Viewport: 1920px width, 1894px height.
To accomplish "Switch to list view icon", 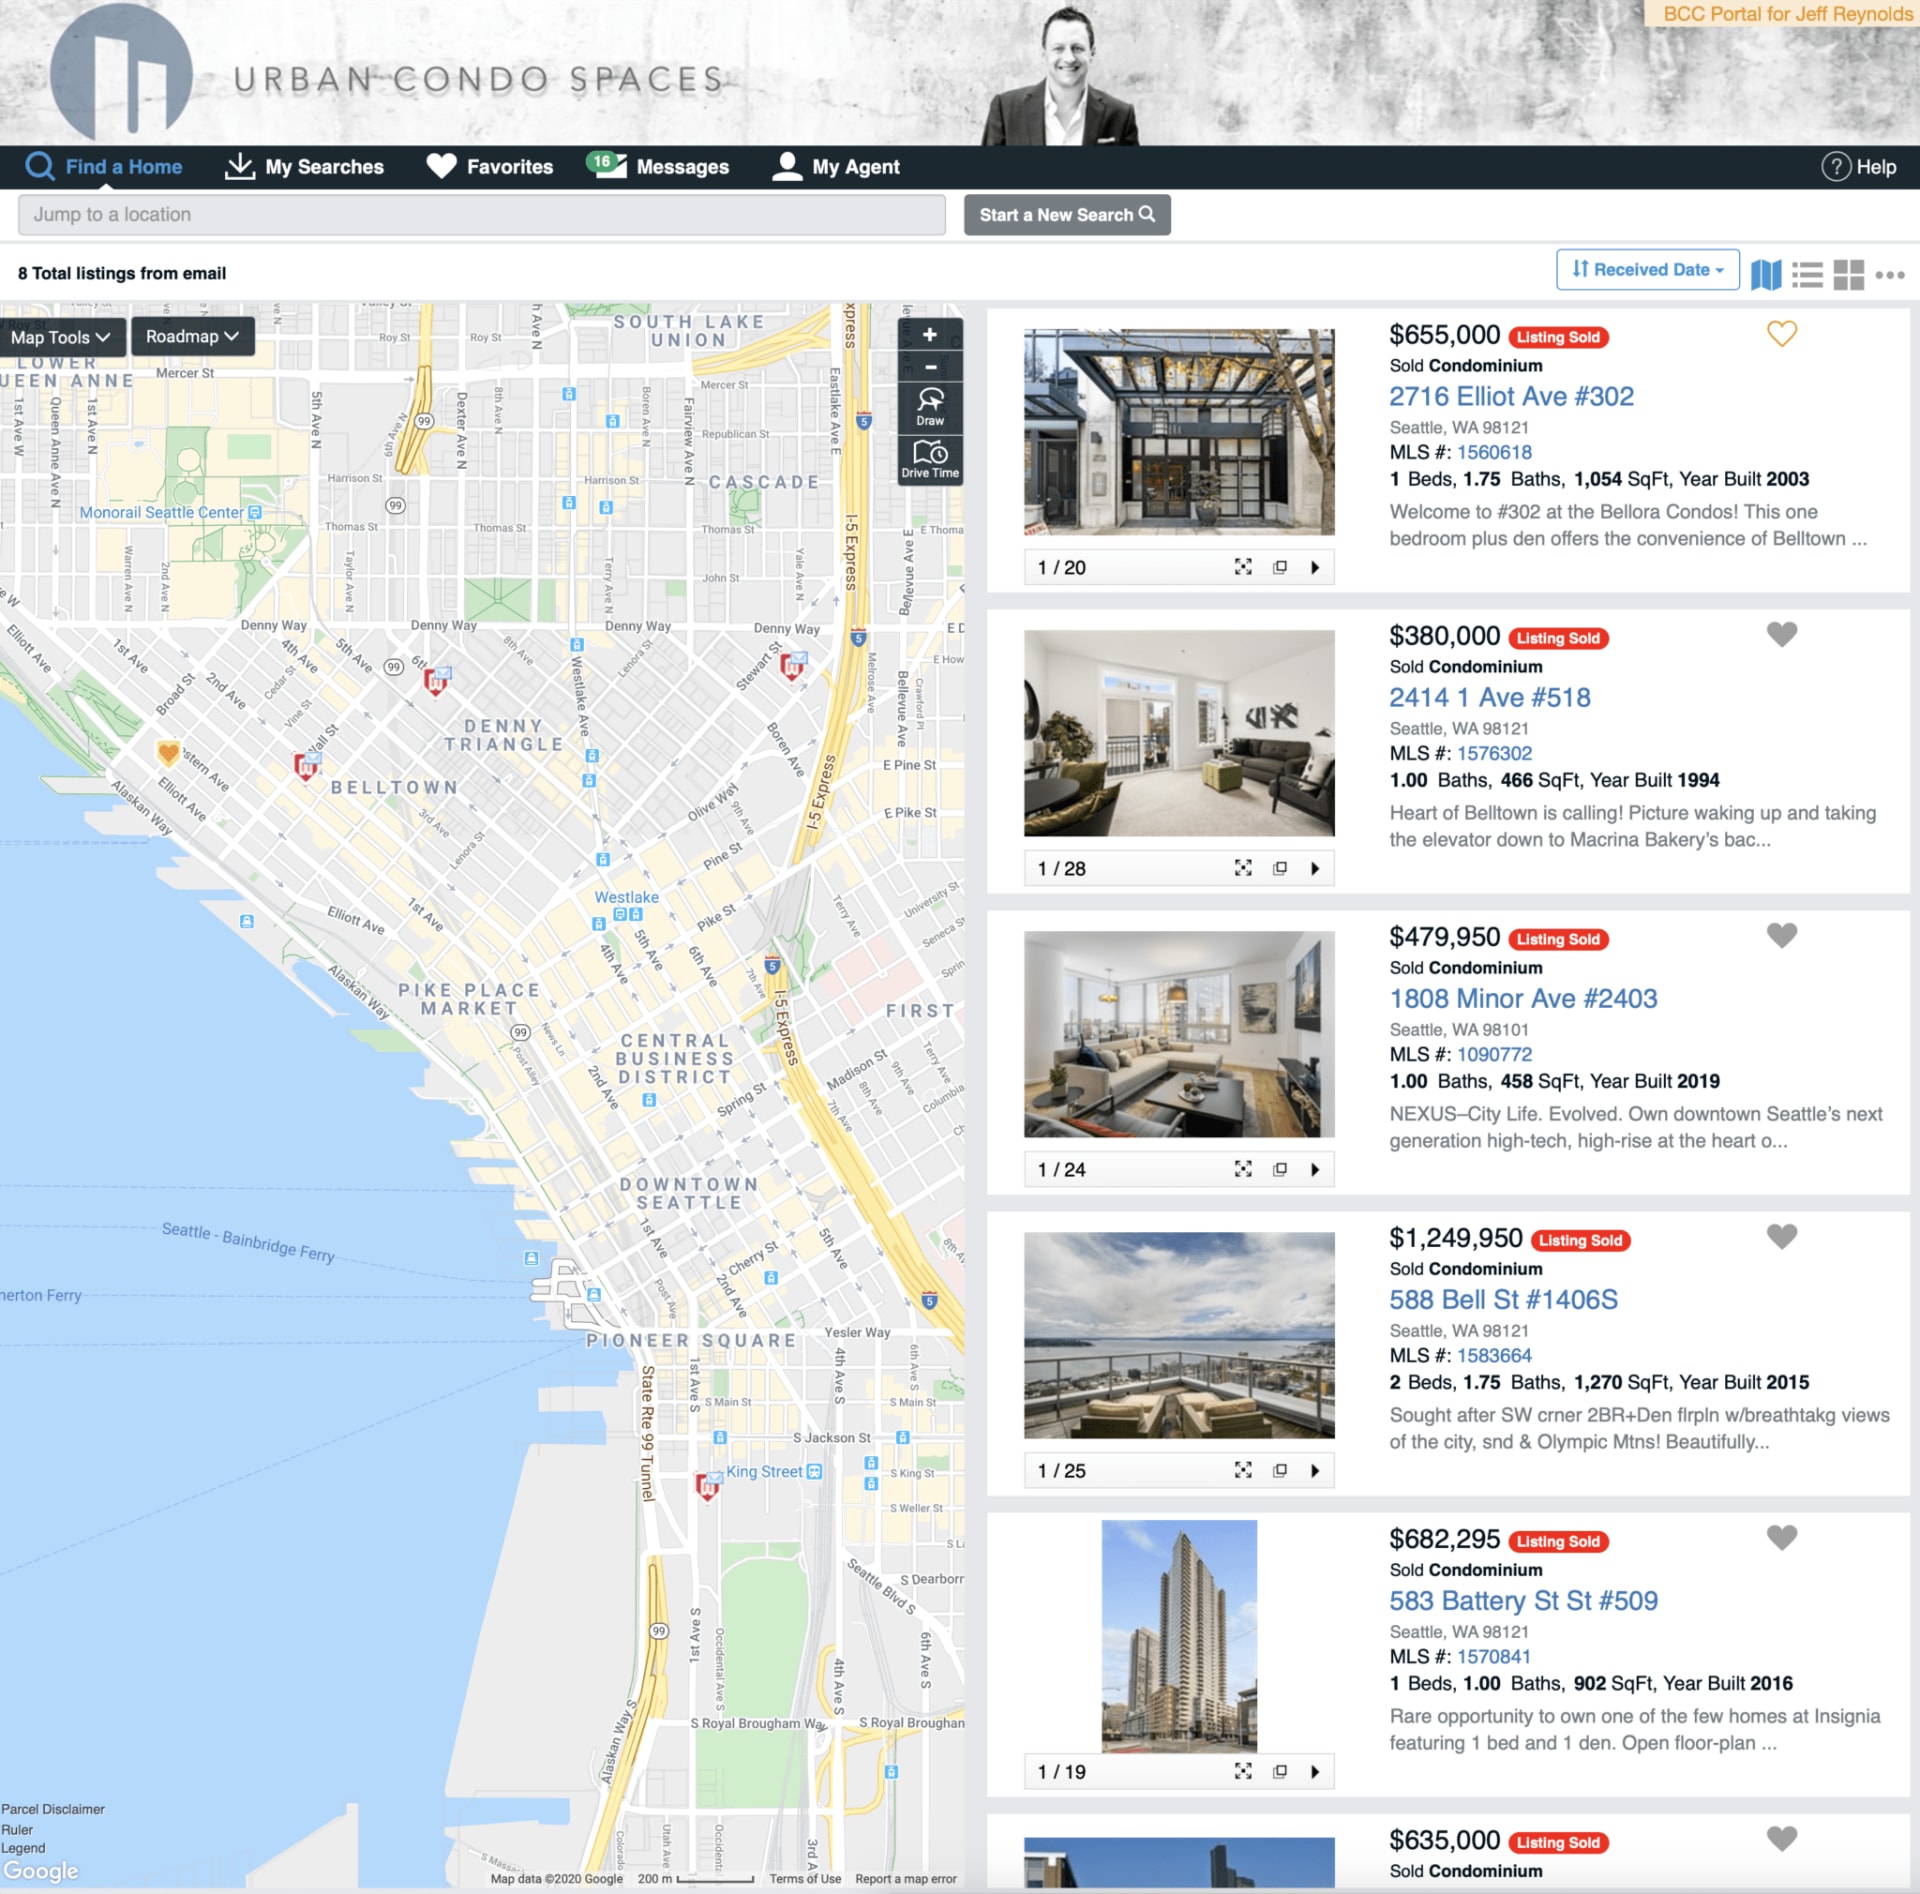I will pos(1807,274).
